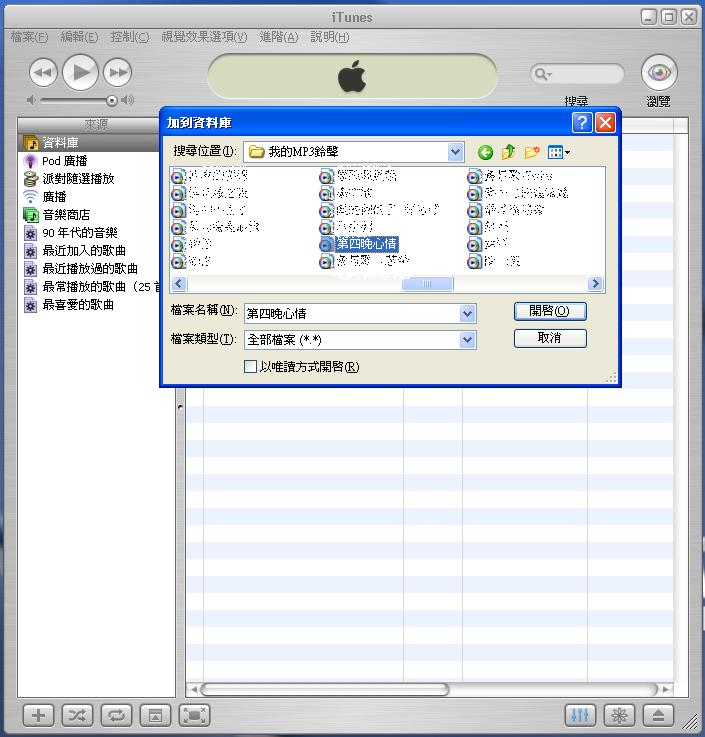705x737 pixels.
Task: Create new folder icon in dialog
Action: pos(532,152)
